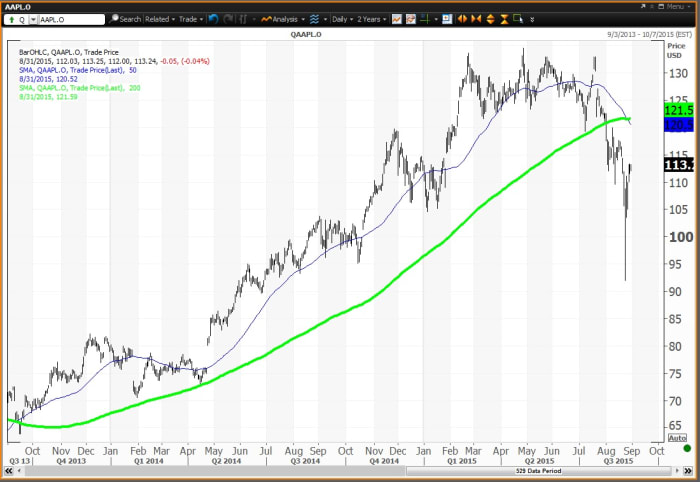
Task: Click the line chart style icon
Action: 397,19
